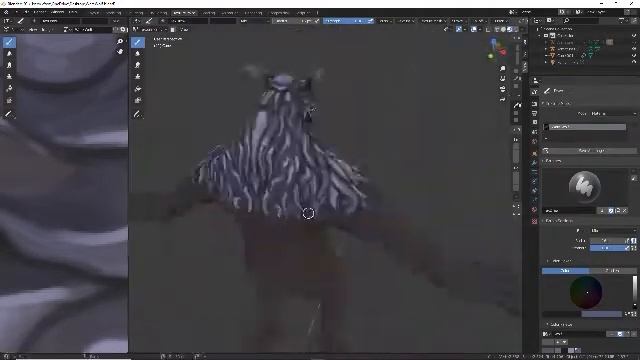Select the Mask tool in the image editor
This screenshot has width=640, height=360.
[9, 100]
